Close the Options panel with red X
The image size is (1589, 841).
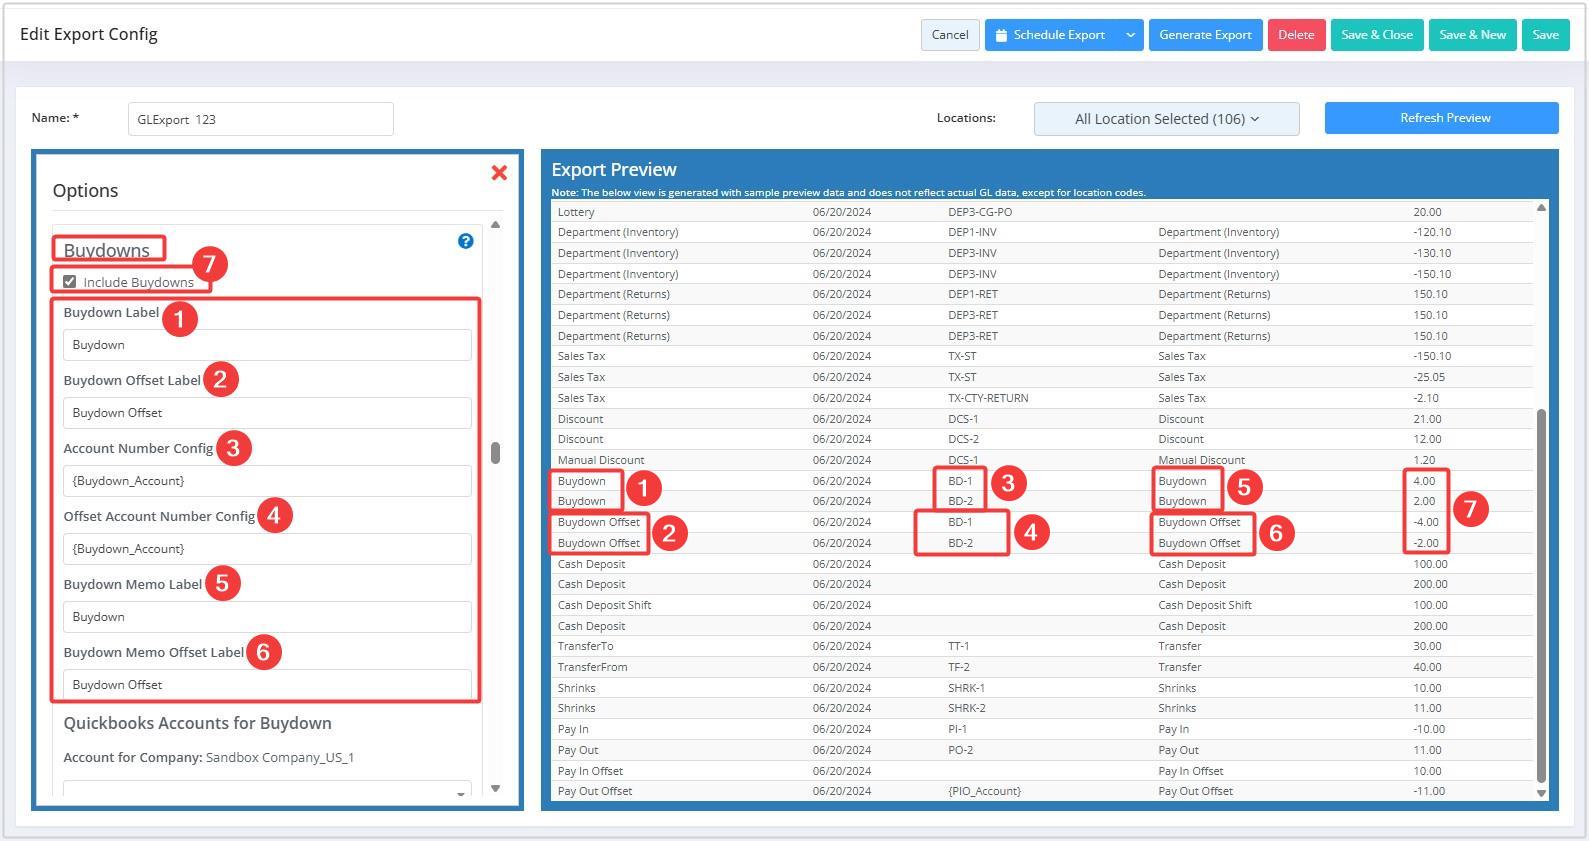coord(499,173)
